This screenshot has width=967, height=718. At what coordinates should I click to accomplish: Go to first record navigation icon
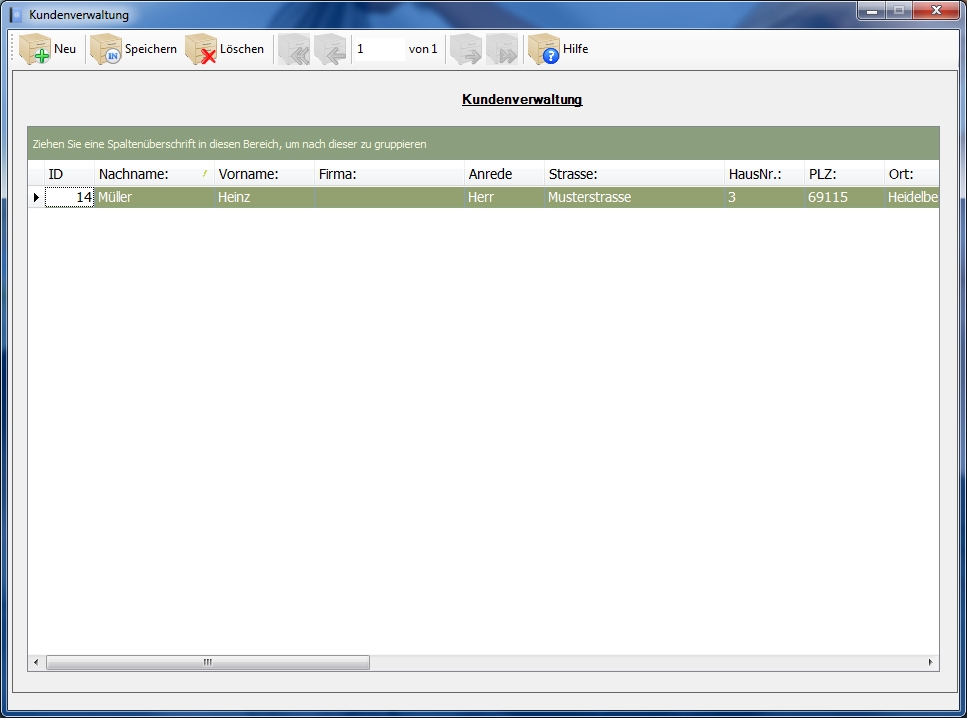pyautogui.click(x=293, y=49)
